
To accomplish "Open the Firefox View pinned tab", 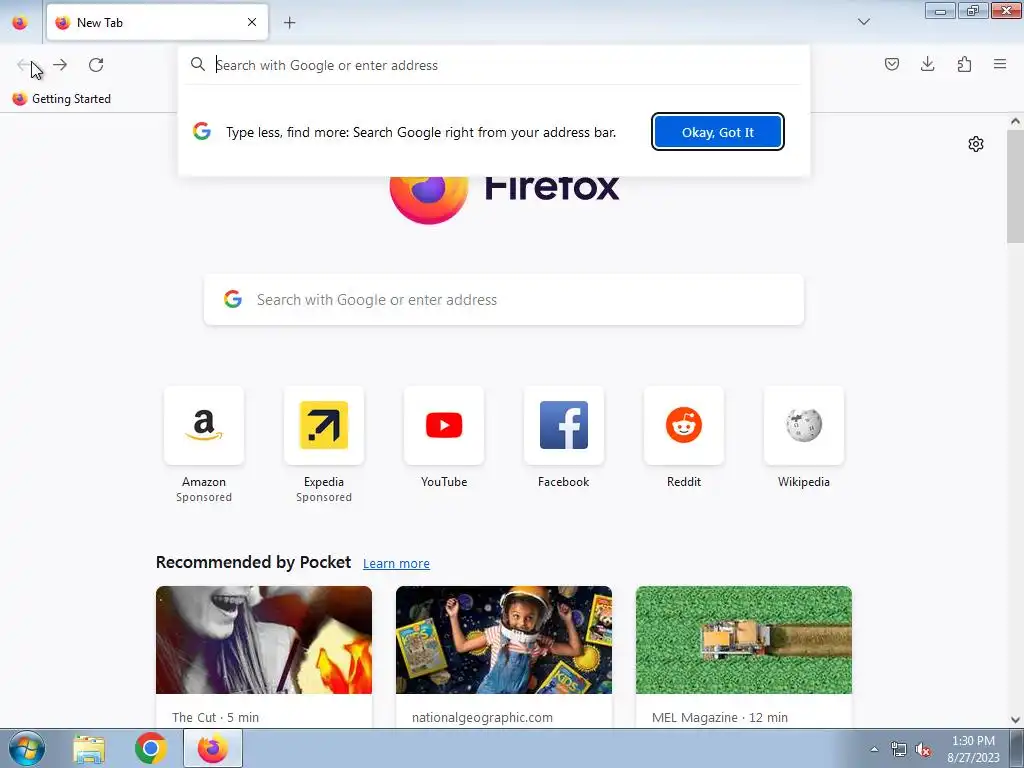I will (x=20, y=22).
